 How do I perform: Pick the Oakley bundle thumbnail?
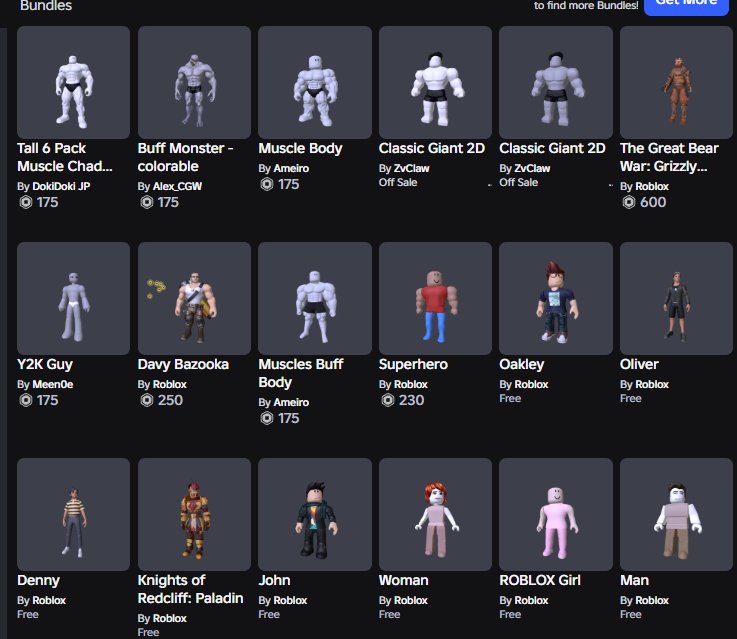[556, 298]
